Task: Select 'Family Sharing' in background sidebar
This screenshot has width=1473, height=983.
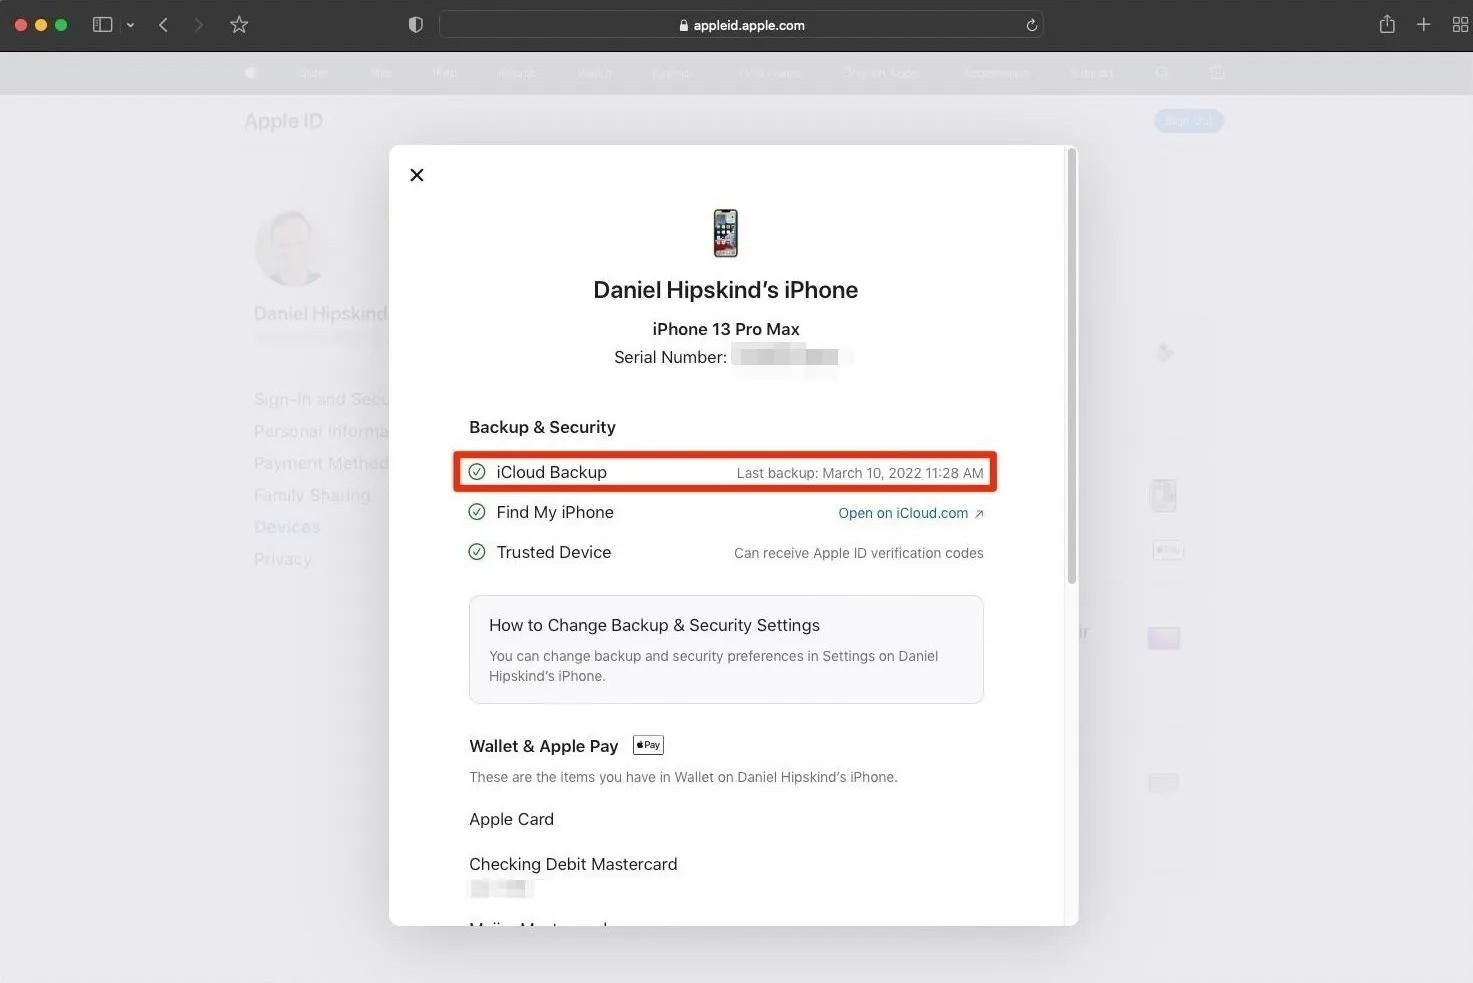Action: (x=312, y=495)
